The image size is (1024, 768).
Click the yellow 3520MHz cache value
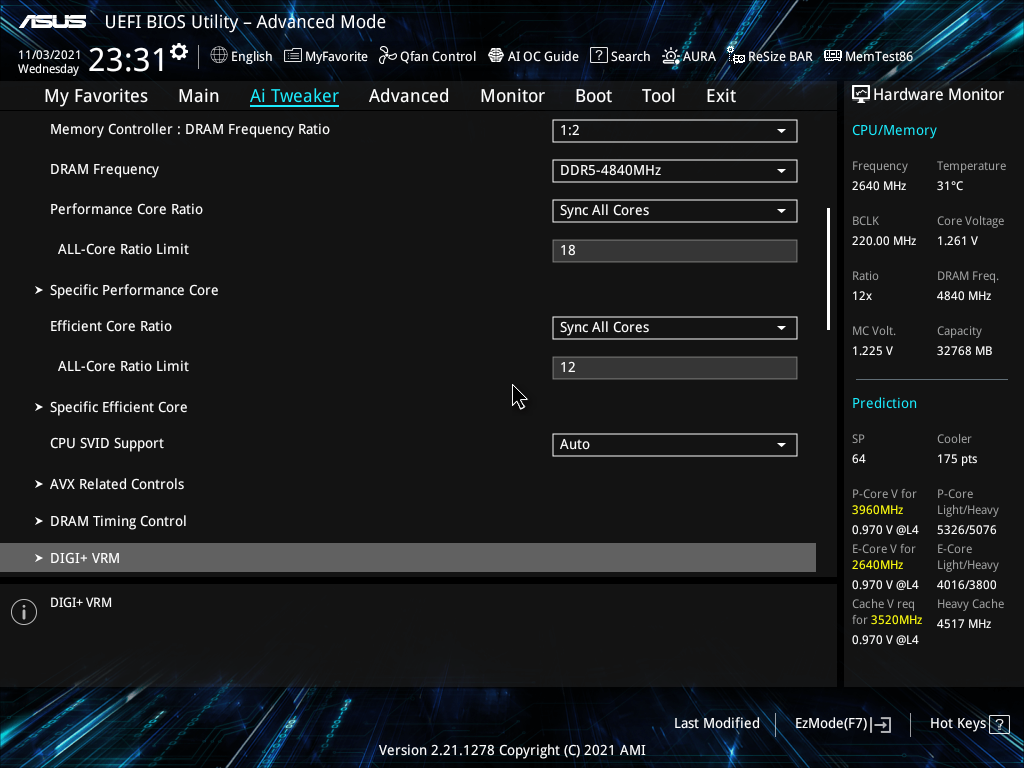click(896, 620)
